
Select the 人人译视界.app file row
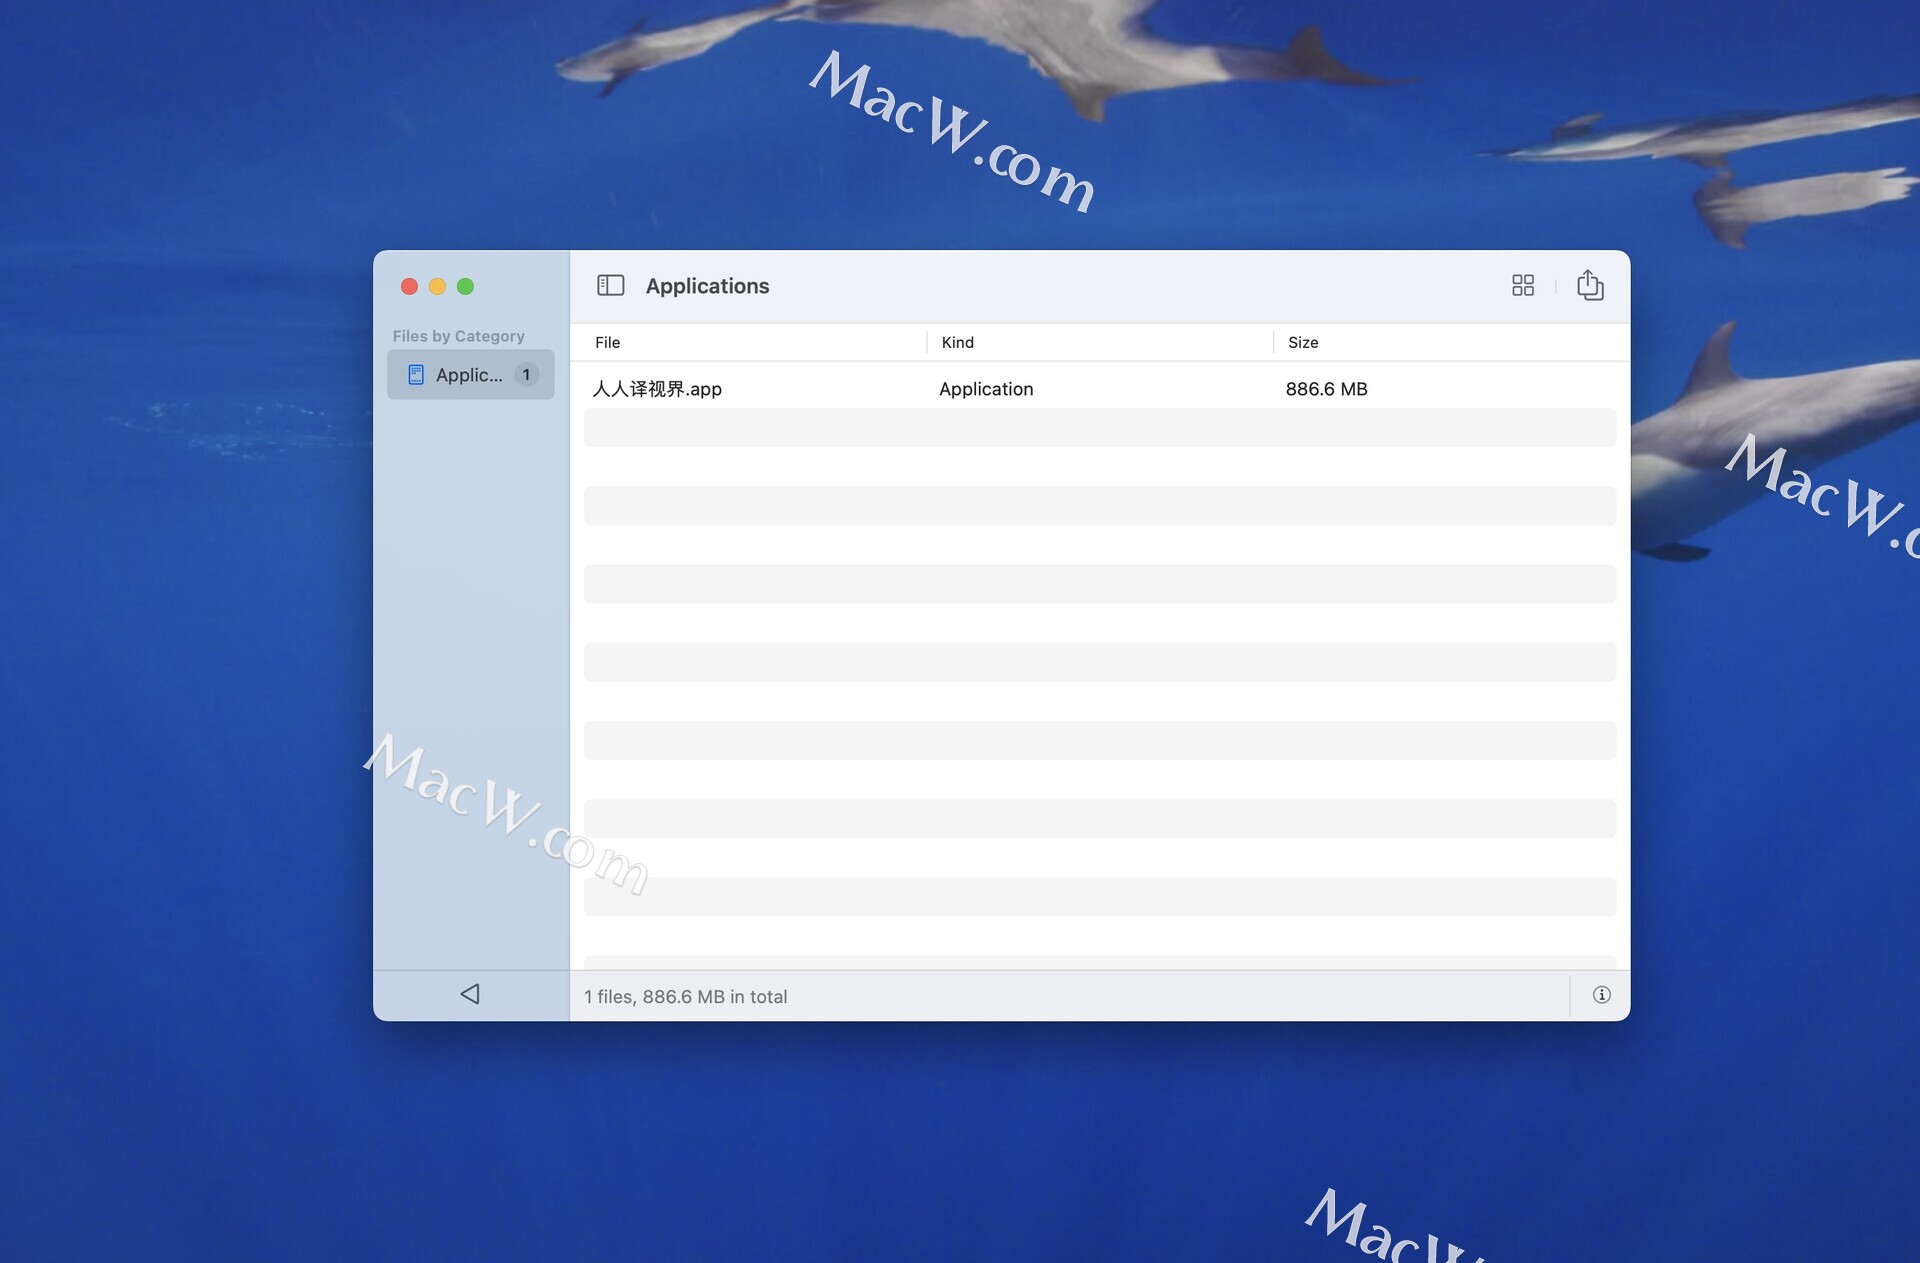click(x=1100, y=389)
